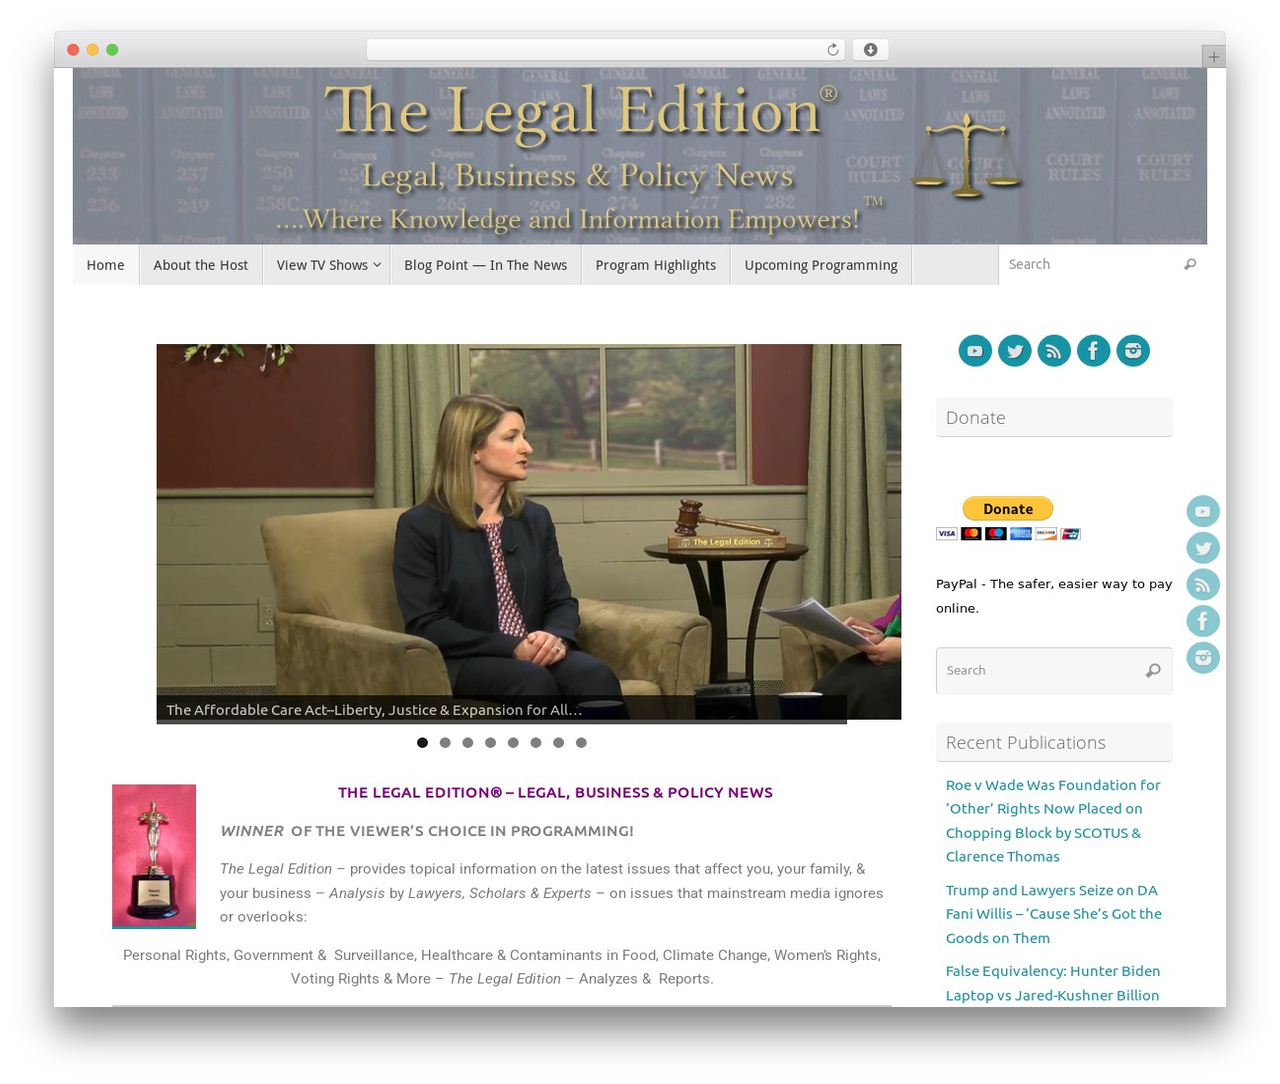1280x1084 pixels.
Task: Click the 'Winner of the Viewer's Choice' line
Action: (x=426, y=831)
